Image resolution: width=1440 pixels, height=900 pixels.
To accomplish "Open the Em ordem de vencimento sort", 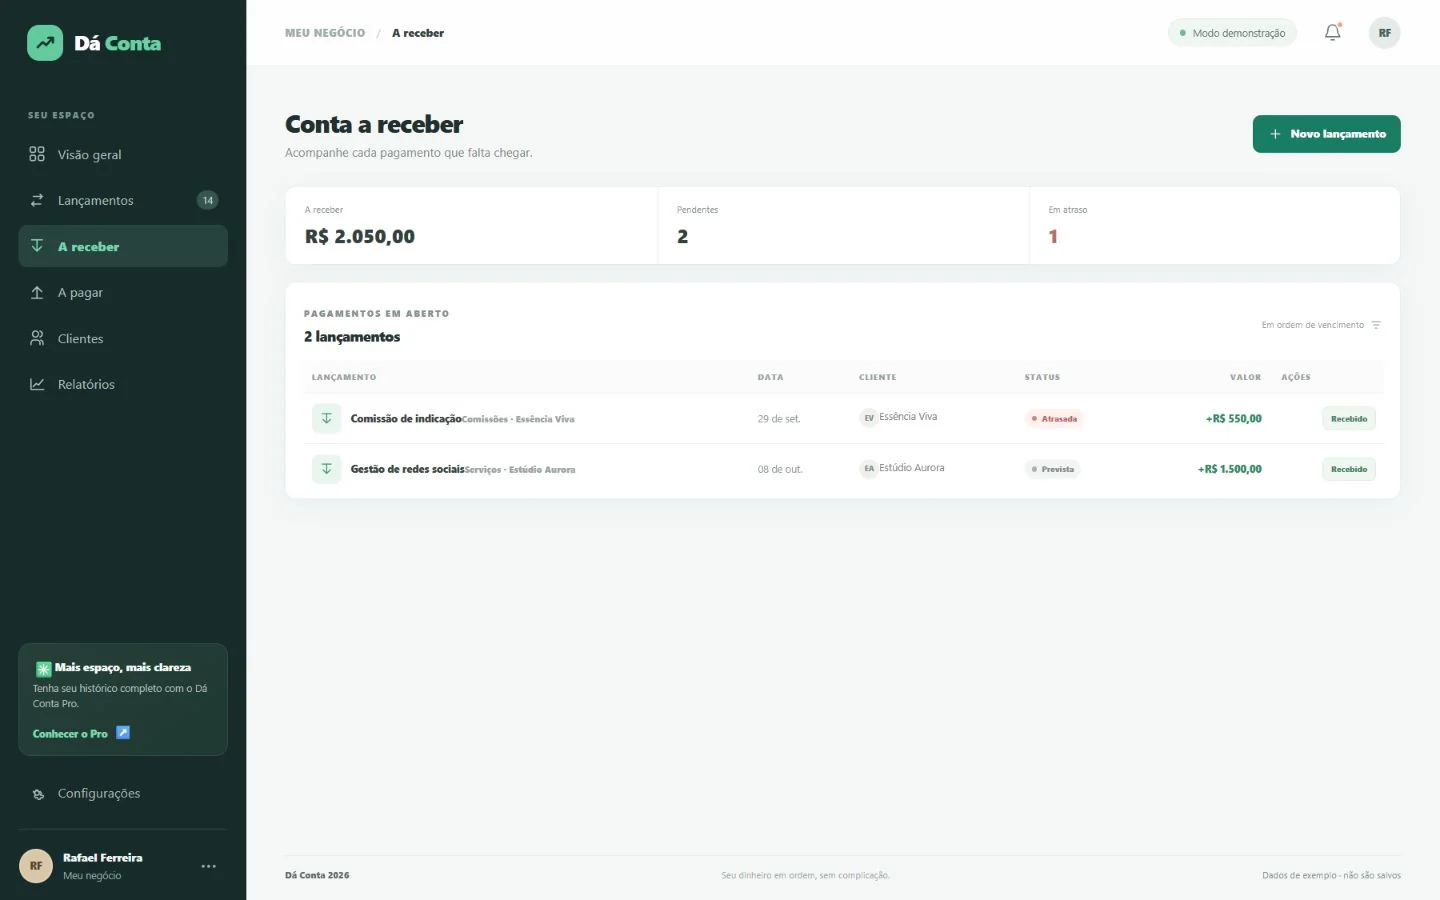I will point(1321,325).
